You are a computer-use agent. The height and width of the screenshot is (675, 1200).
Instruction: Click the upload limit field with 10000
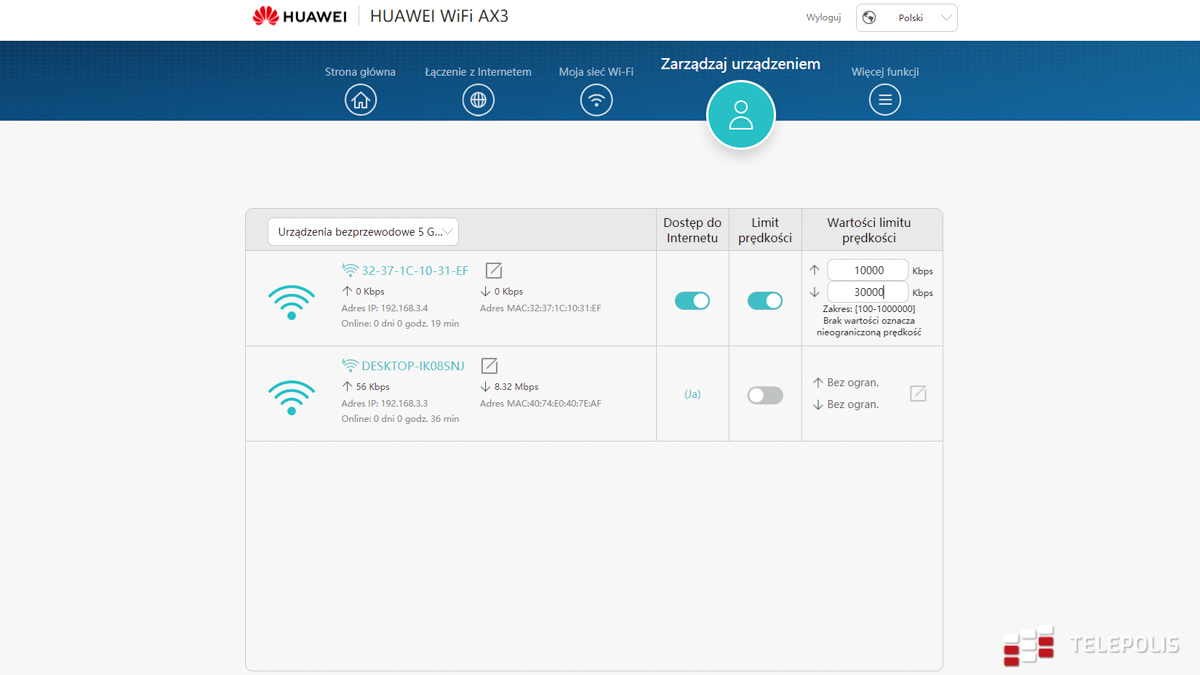pyautogui.click(x=867, y=270)
